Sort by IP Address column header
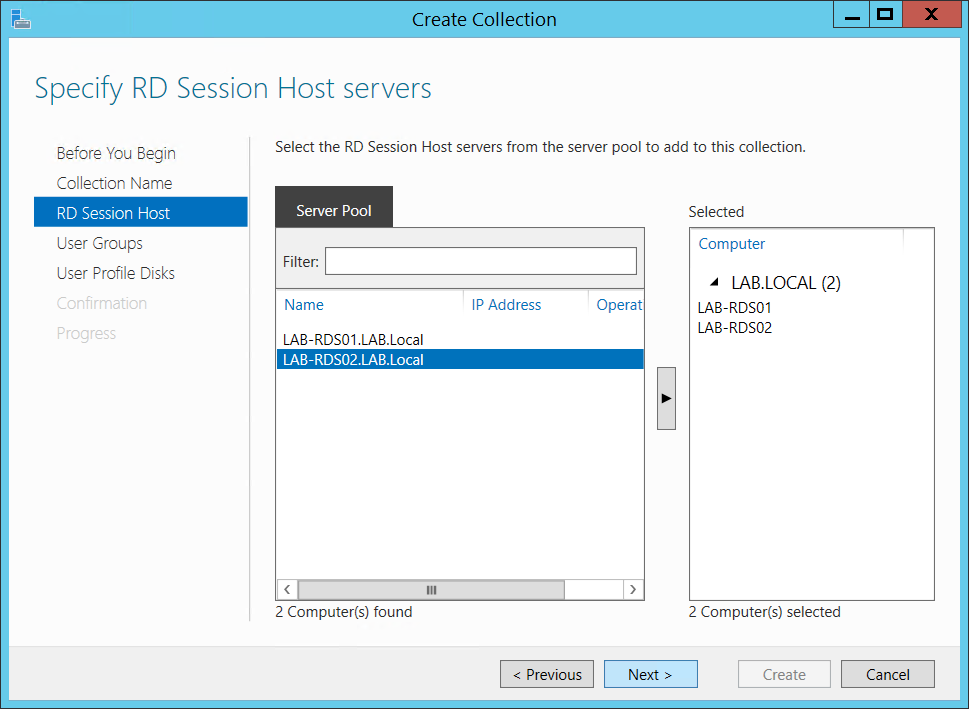 coord(506,305)
